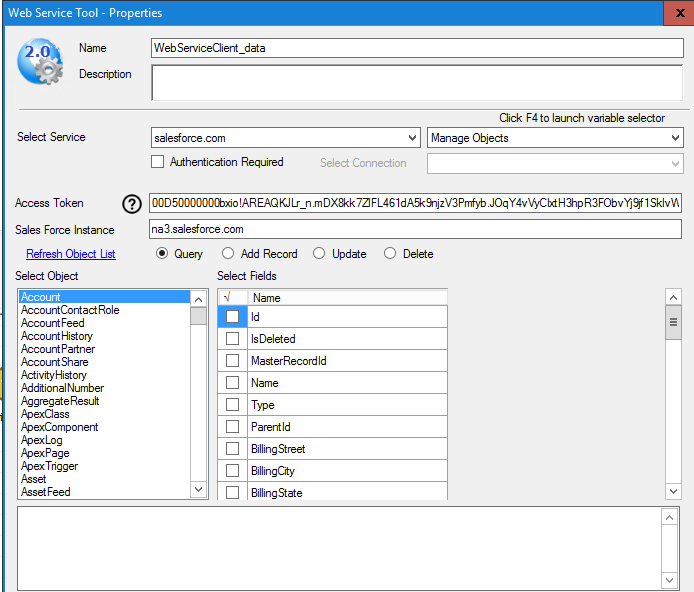Click inside the bottom output text area
The height and width of the screenshot is (592, 694).
339,549
